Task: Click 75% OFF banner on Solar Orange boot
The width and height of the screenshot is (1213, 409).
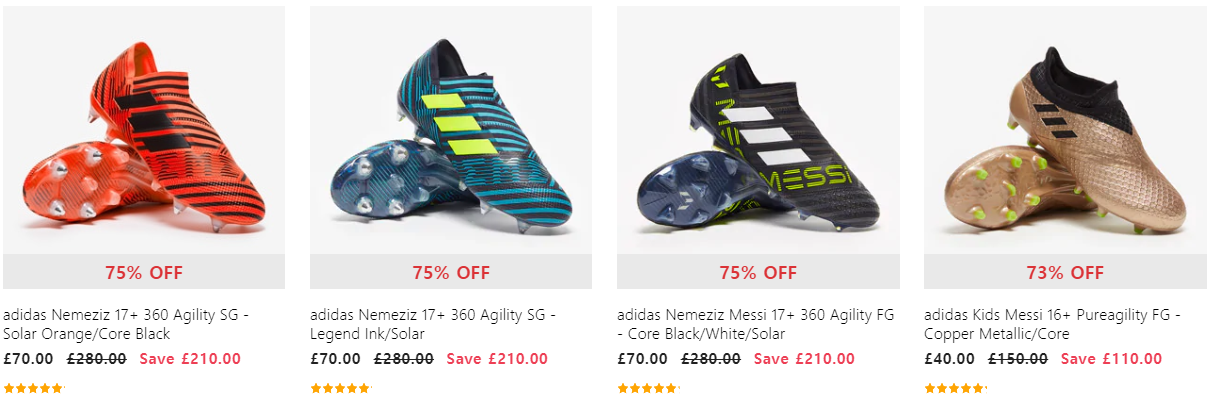Action: [144, 272]
